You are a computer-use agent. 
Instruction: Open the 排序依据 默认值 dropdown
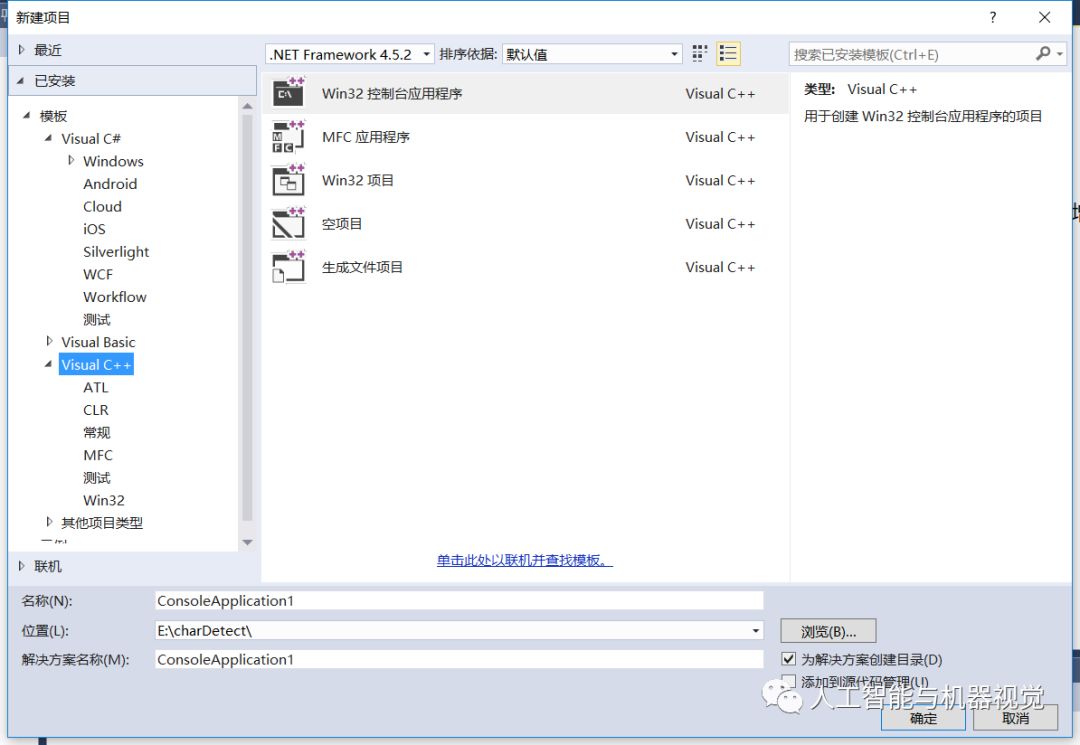[x=592, y=54]
